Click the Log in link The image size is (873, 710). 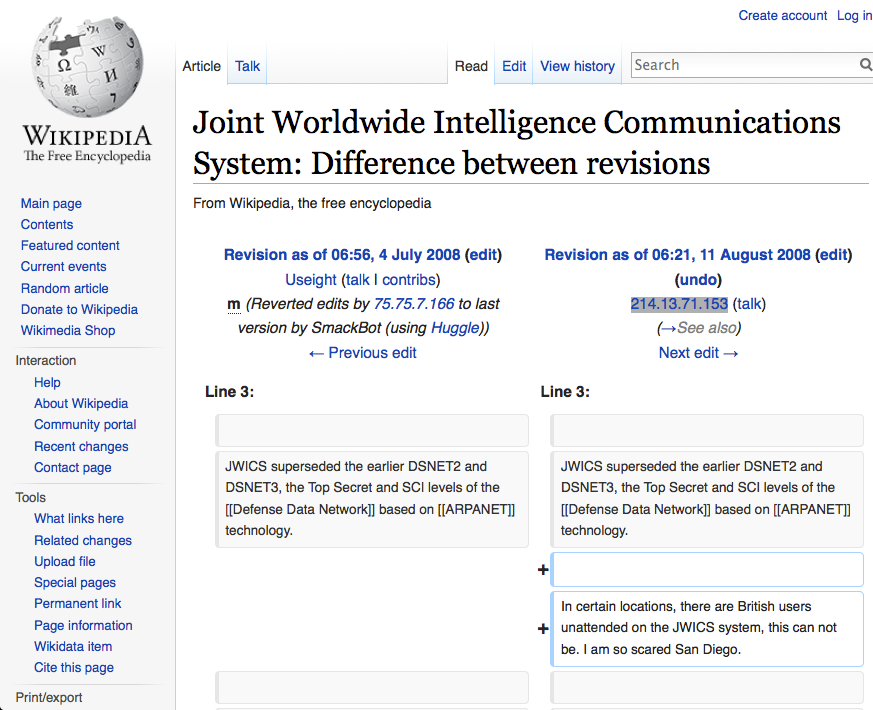coord(854,16)
